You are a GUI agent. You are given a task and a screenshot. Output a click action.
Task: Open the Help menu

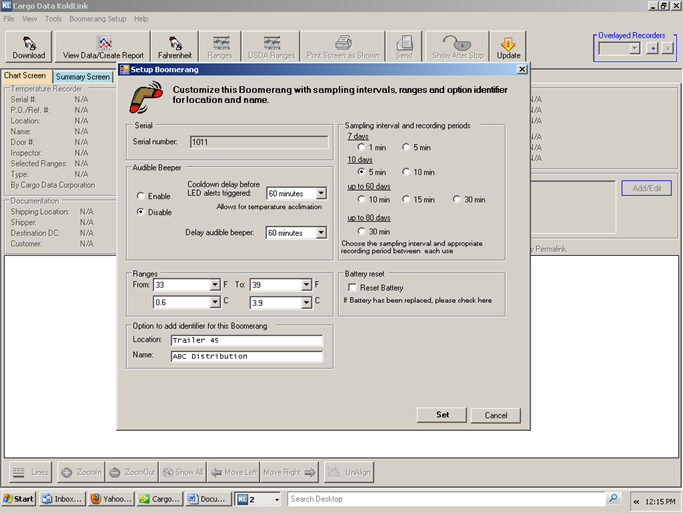(x=141, y=19)
